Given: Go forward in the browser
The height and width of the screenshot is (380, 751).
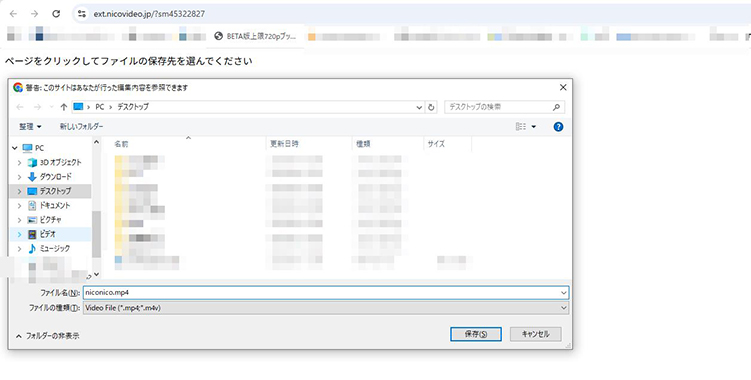Looking at the screenshot, I should [34, 14].
